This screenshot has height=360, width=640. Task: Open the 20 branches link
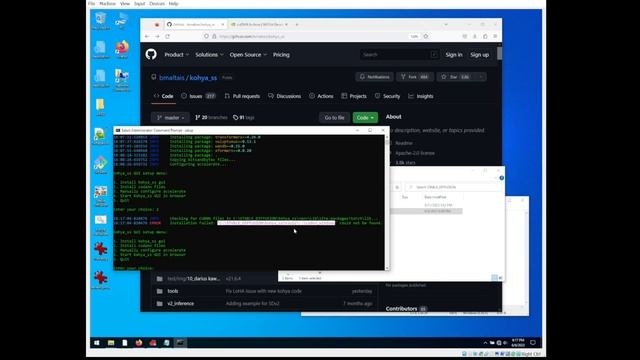pyautogui.click(x=211, y=118)
